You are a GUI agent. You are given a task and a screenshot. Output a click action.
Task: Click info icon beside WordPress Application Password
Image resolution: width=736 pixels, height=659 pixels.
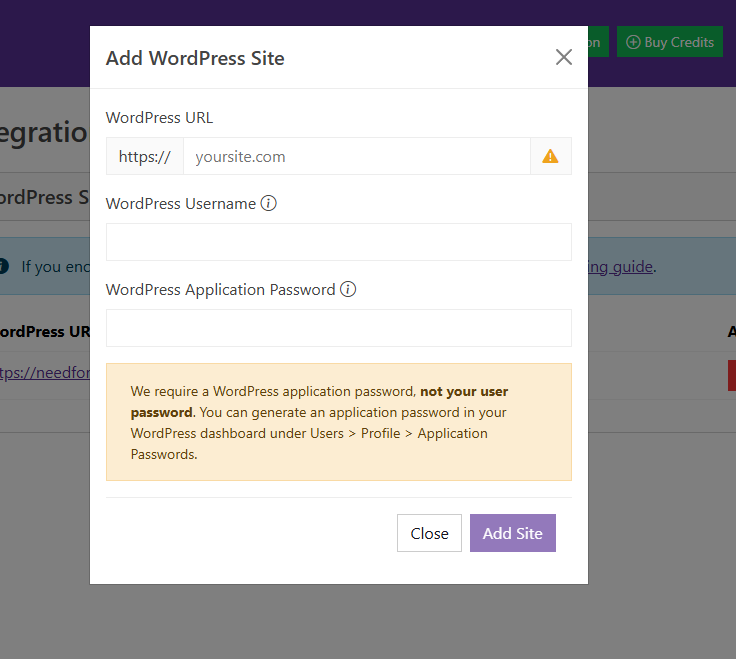tap(348, 289)
